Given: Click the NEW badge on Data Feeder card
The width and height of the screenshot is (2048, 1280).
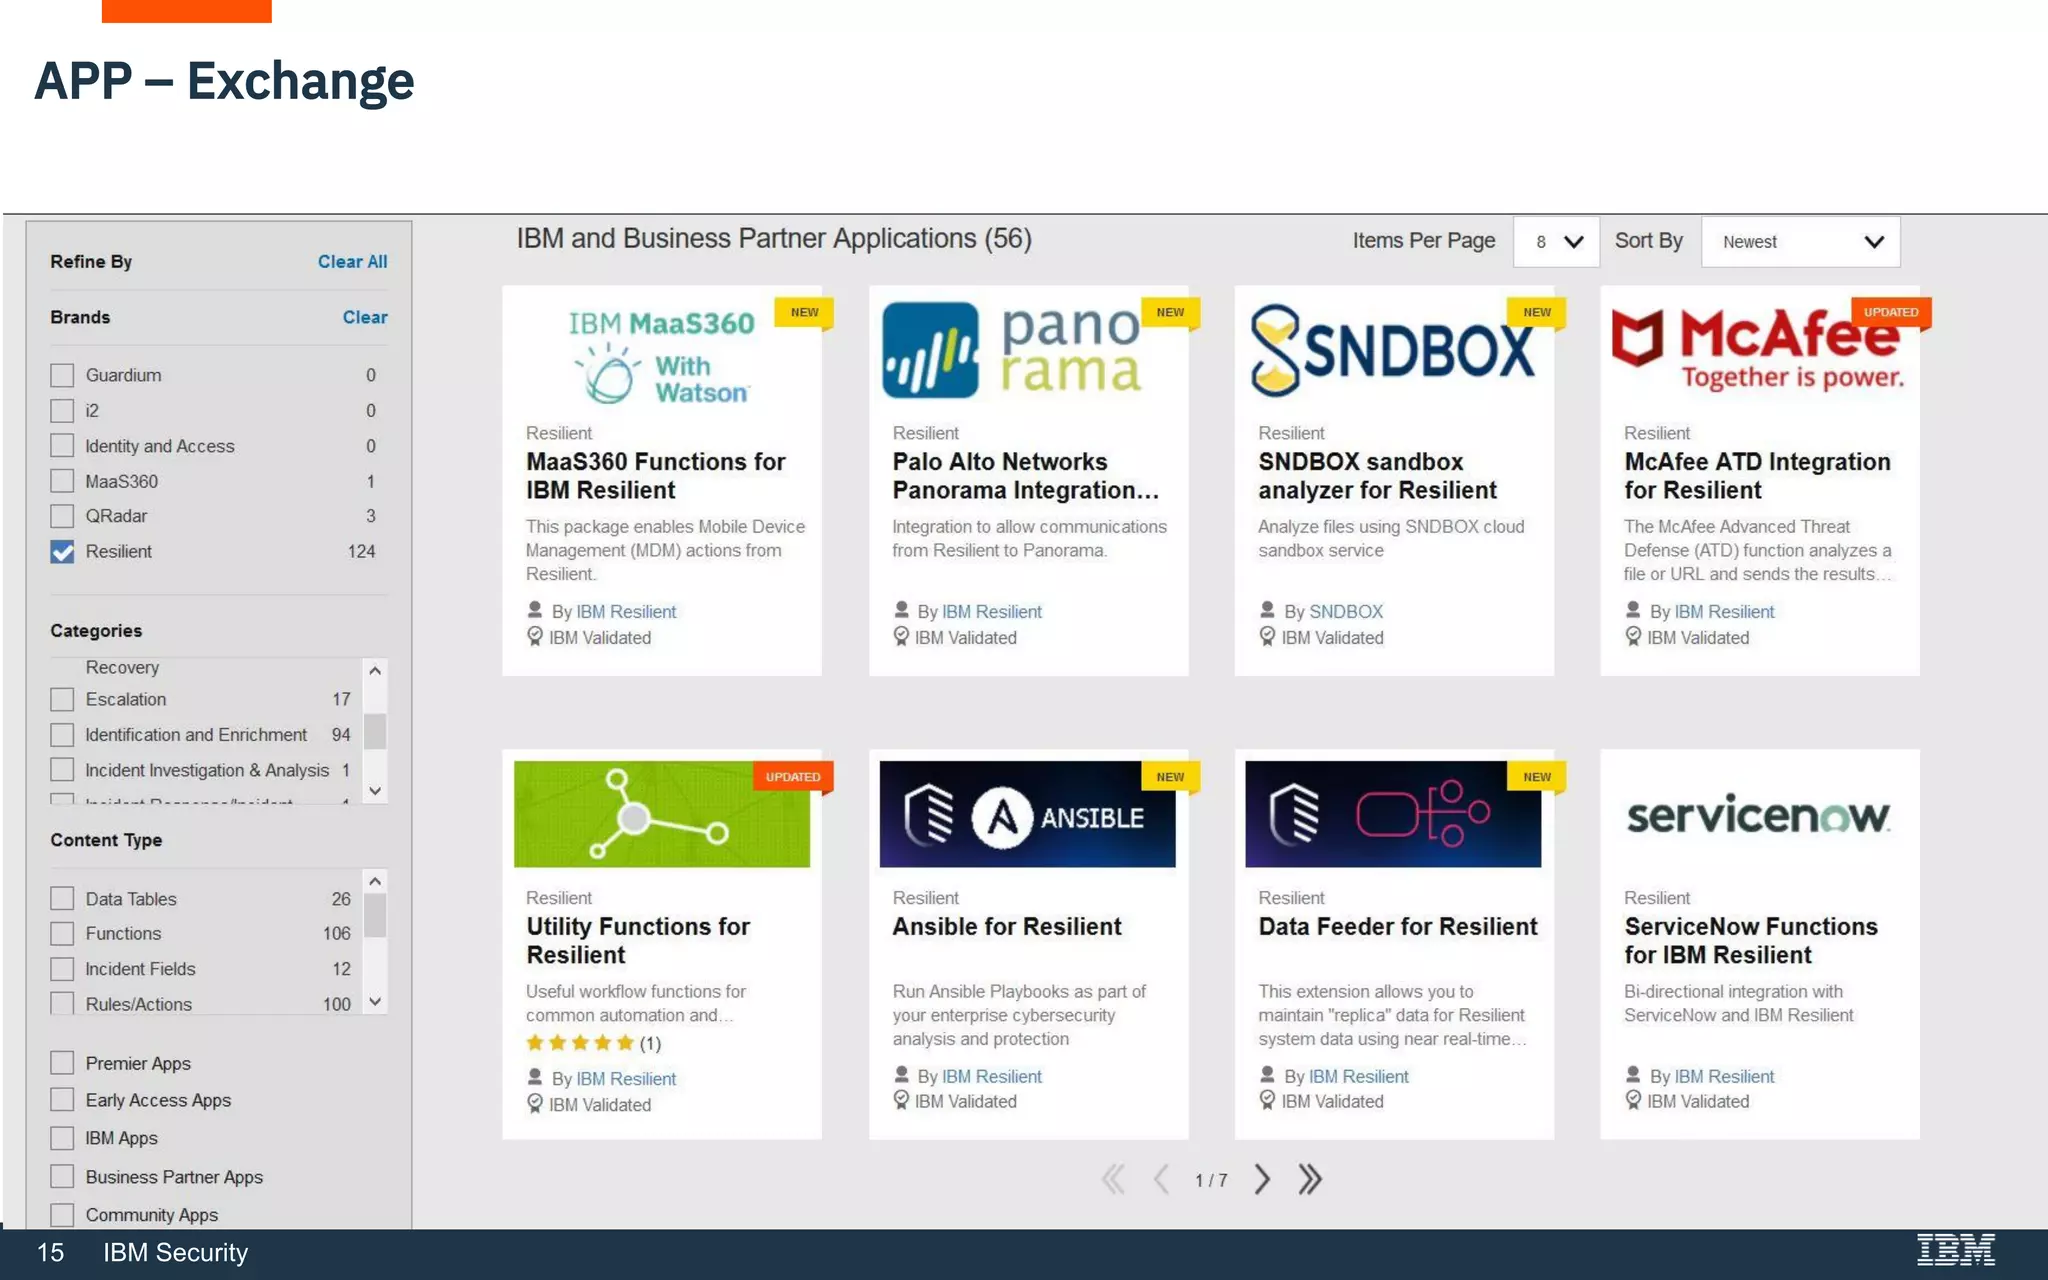Looking at the screenshot, I should 1537,777.
